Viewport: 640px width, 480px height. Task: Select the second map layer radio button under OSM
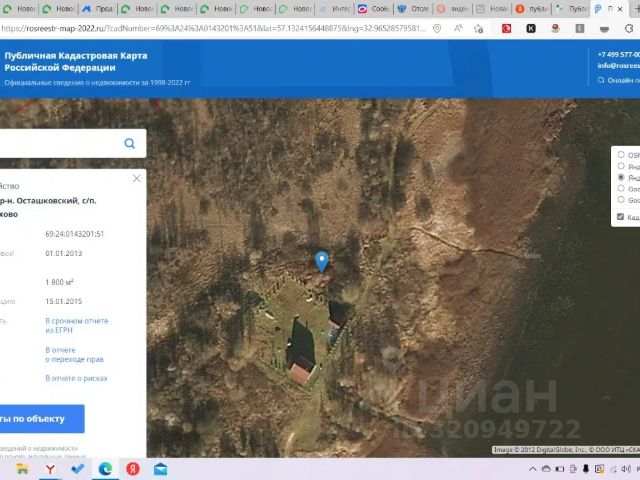coord(621,166)
